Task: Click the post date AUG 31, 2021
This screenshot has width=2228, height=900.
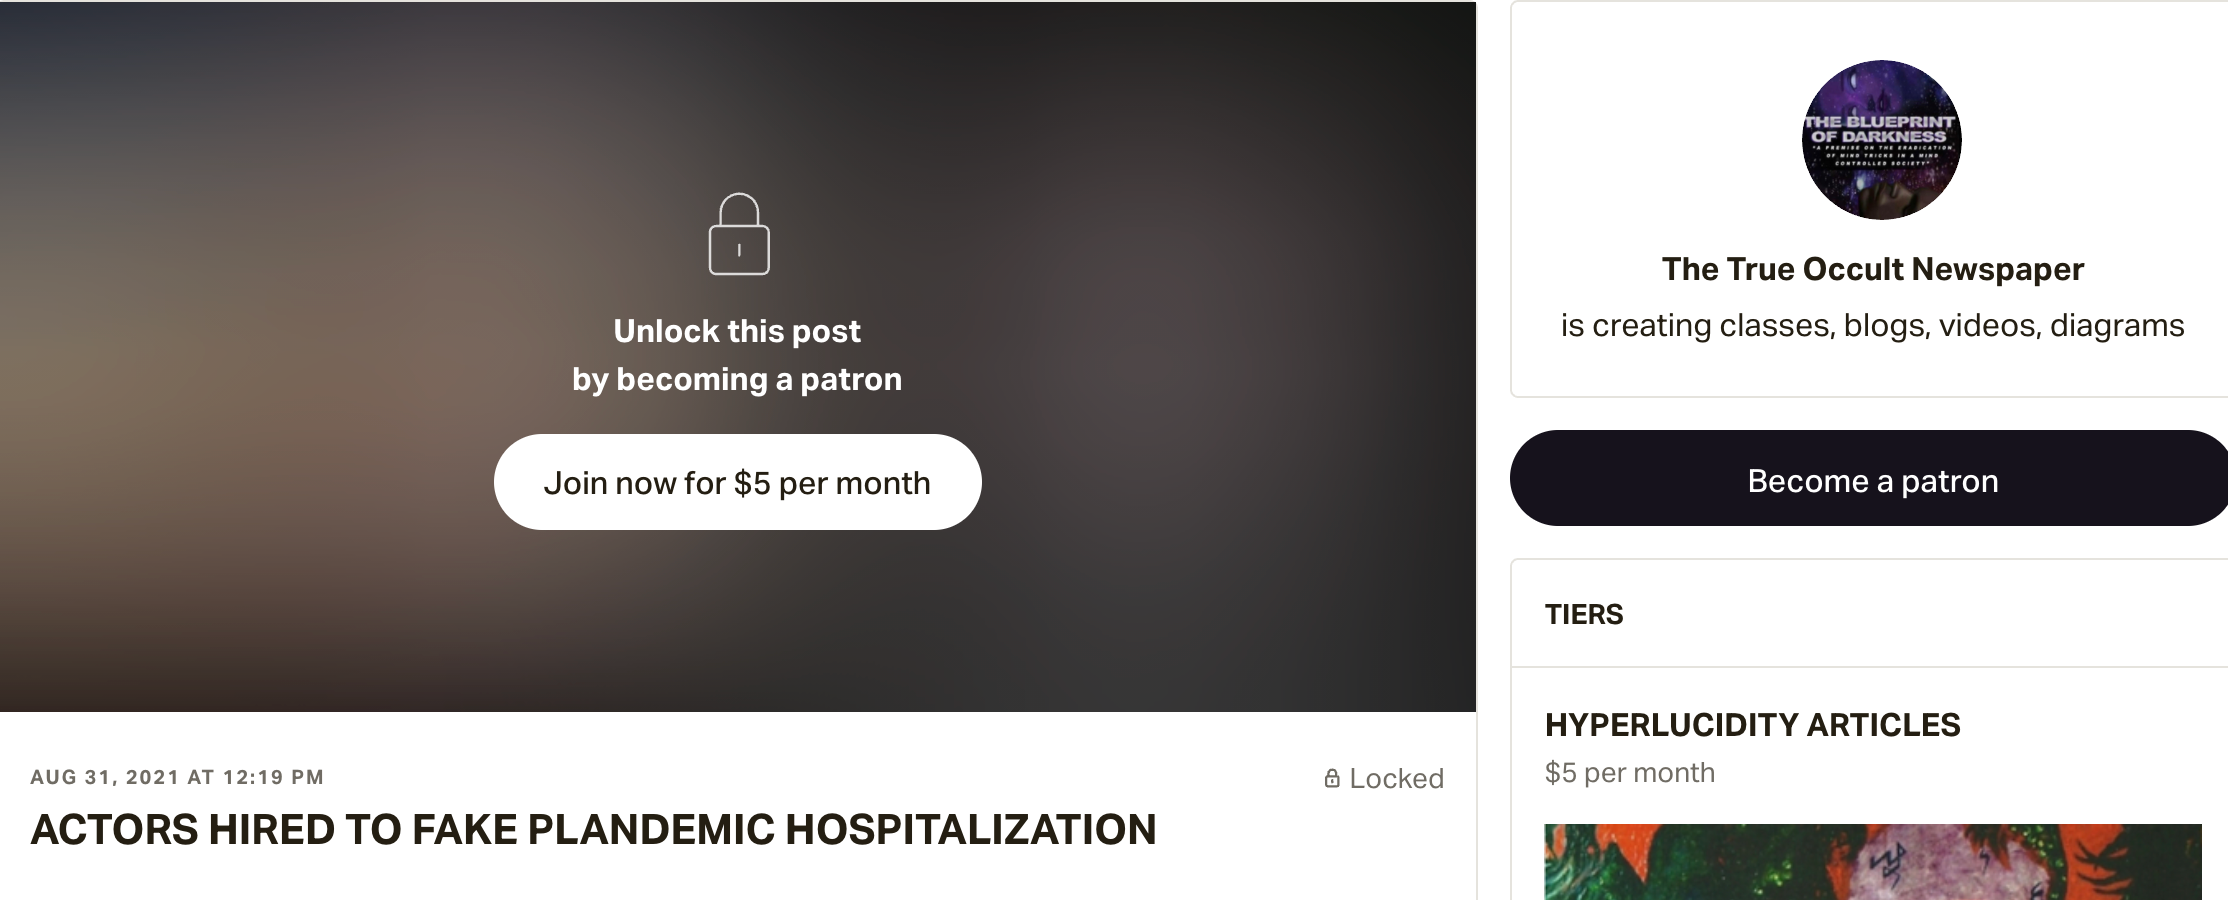Action: click(178, 778)
